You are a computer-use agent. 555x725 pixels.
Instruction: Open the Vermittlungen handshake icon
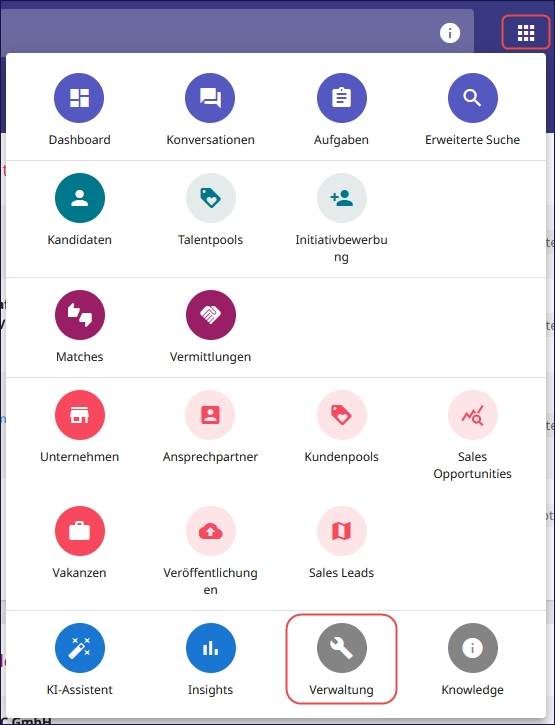point(210,315)
